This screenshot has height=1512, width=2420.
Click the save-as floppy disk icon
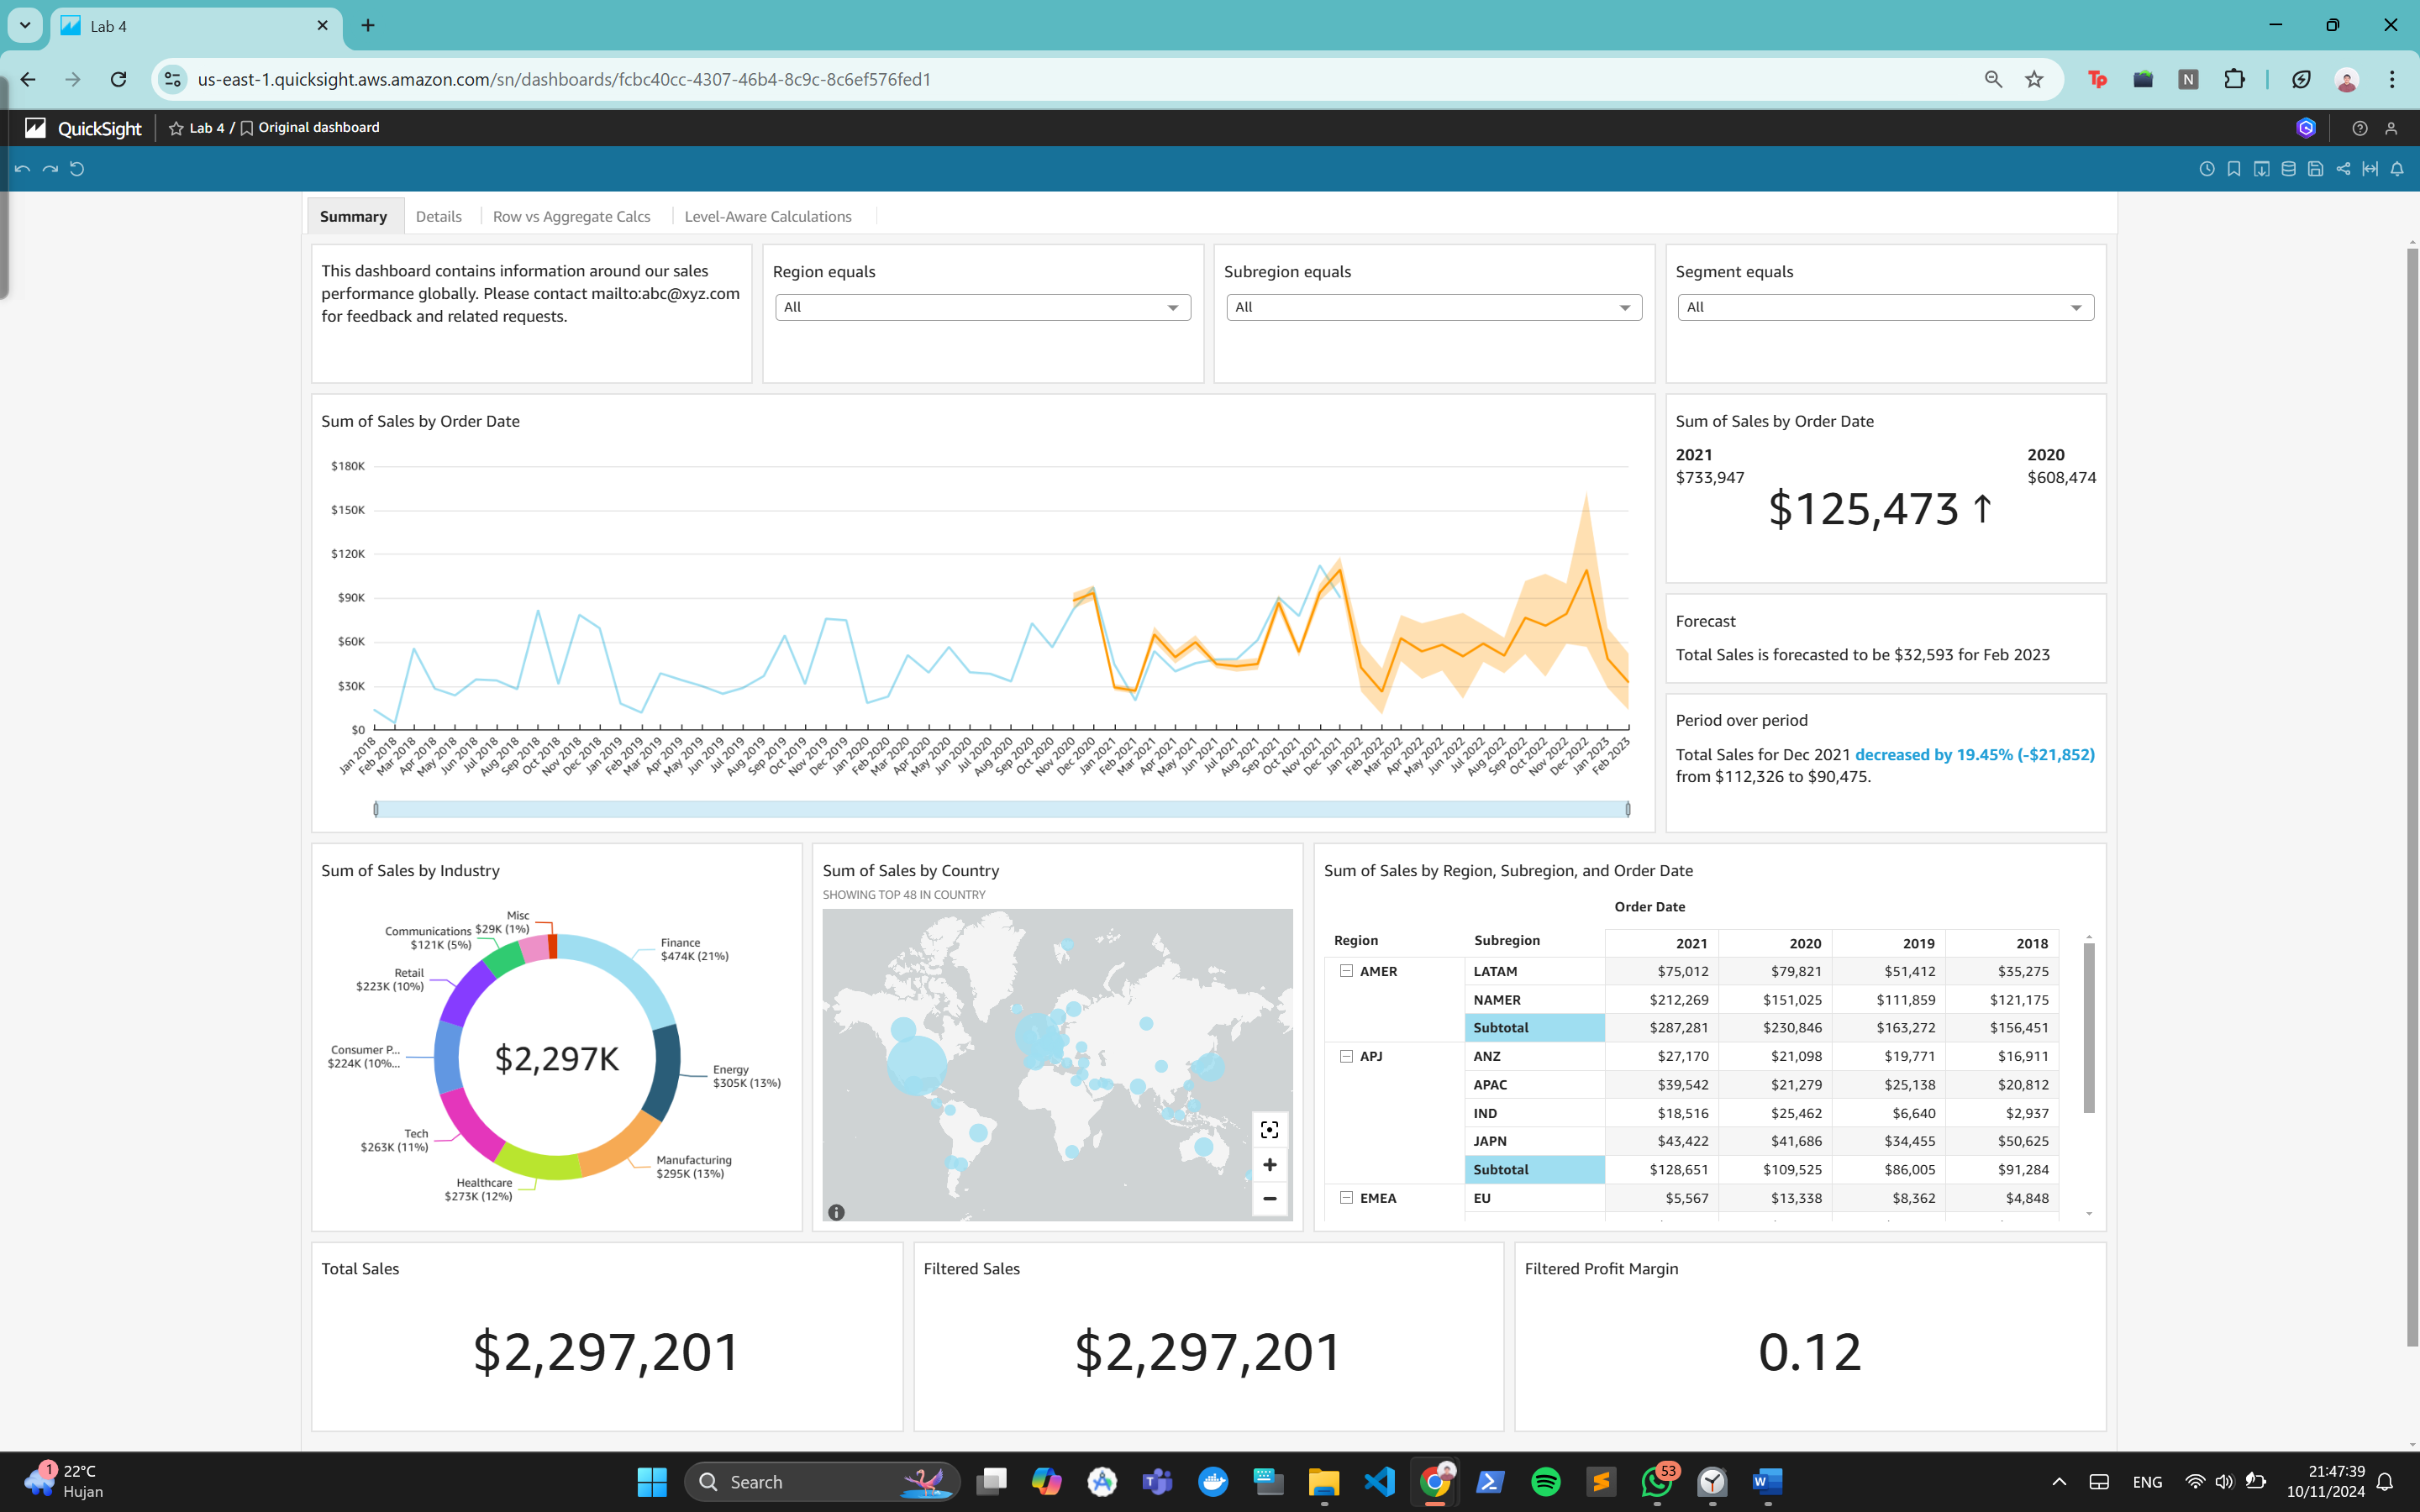pyautogui.click(x=2315, y=169)
